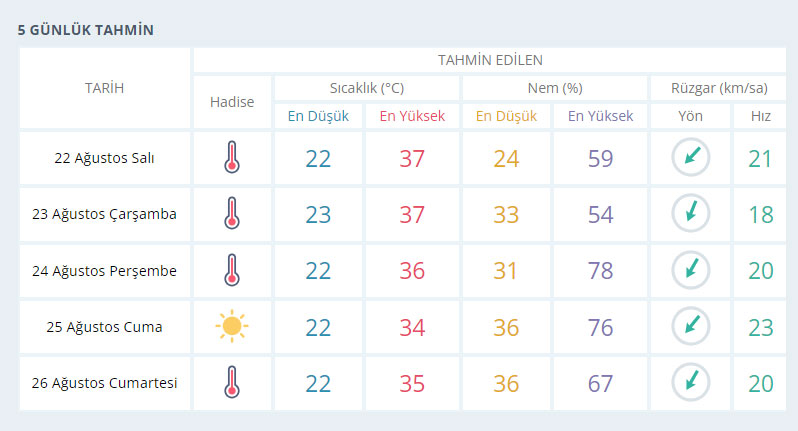Click the wind direction arrow for 23 Ağustos
The height and width of the screenshot is (431, 798).
click(x=691, y=213)
